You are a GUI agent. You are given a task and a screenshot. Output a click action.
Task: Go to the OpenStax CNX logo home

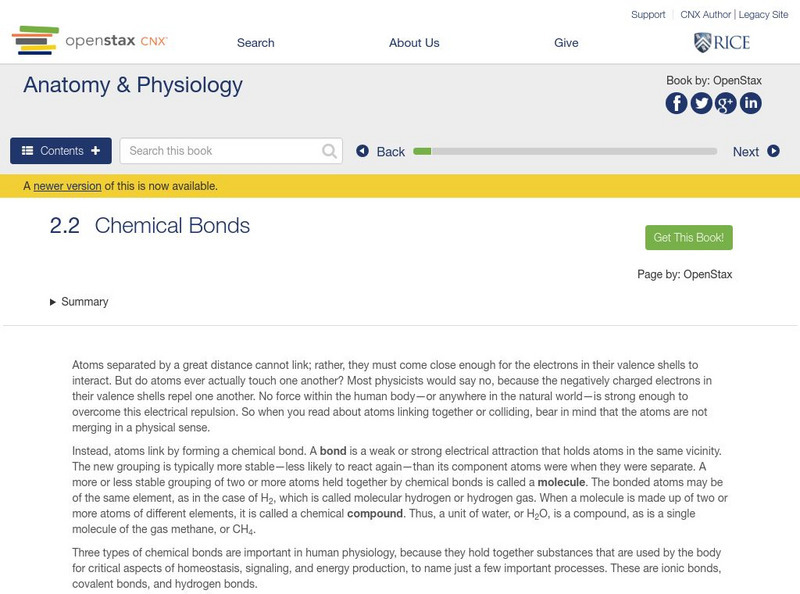point(90,41)
